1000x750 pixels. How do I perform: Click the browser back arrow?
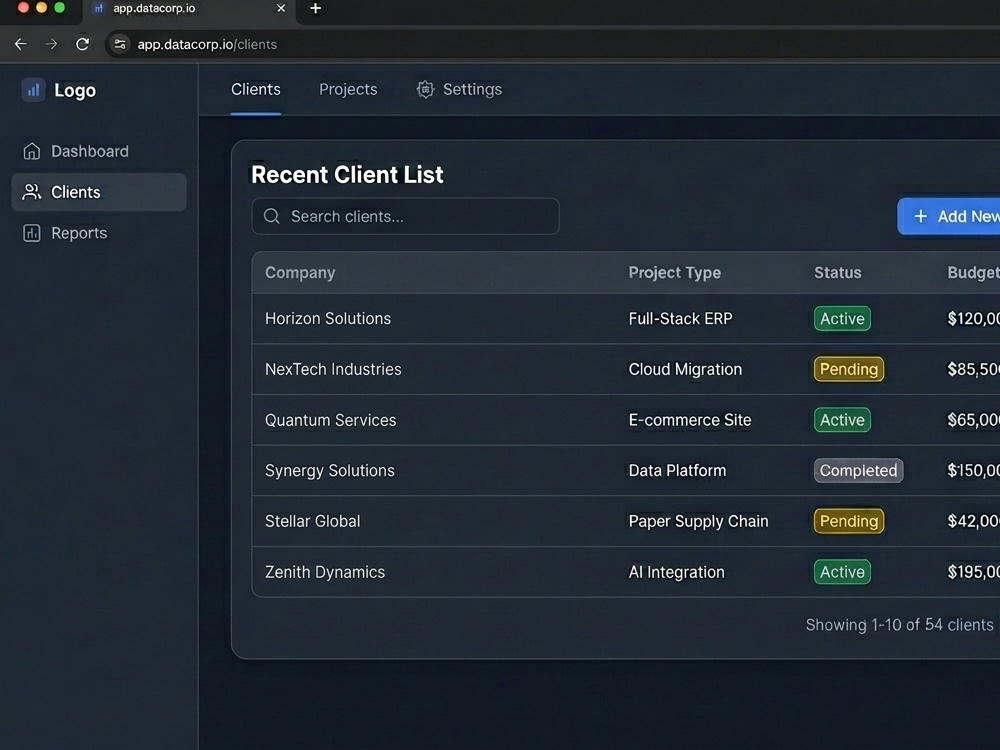20,44
